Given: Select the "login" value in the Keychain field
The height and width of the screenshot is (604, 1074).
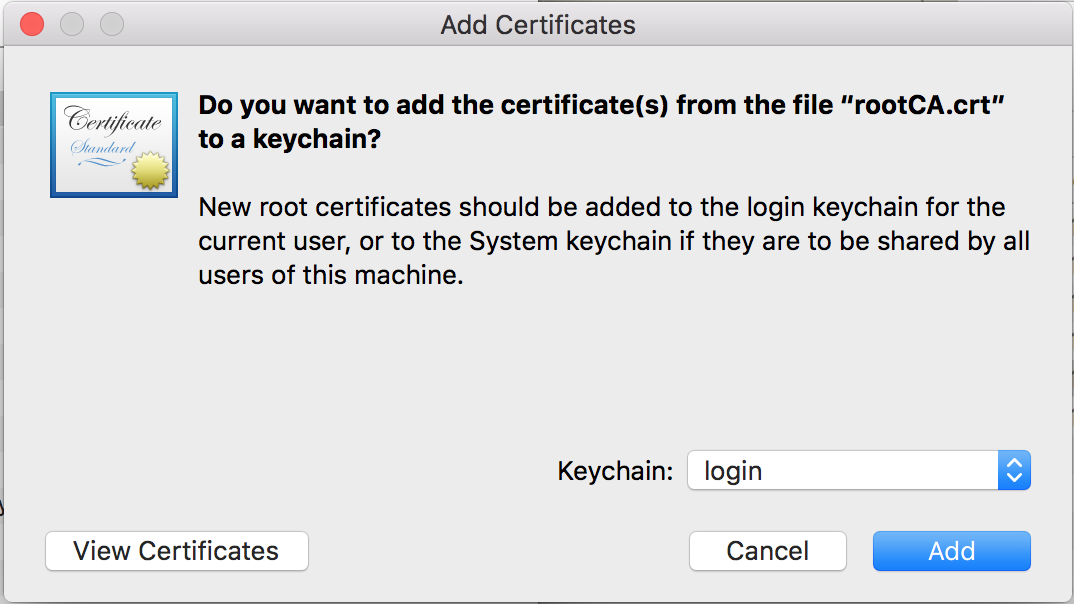Looking at the screenshot, I should (x=733, y=471).
